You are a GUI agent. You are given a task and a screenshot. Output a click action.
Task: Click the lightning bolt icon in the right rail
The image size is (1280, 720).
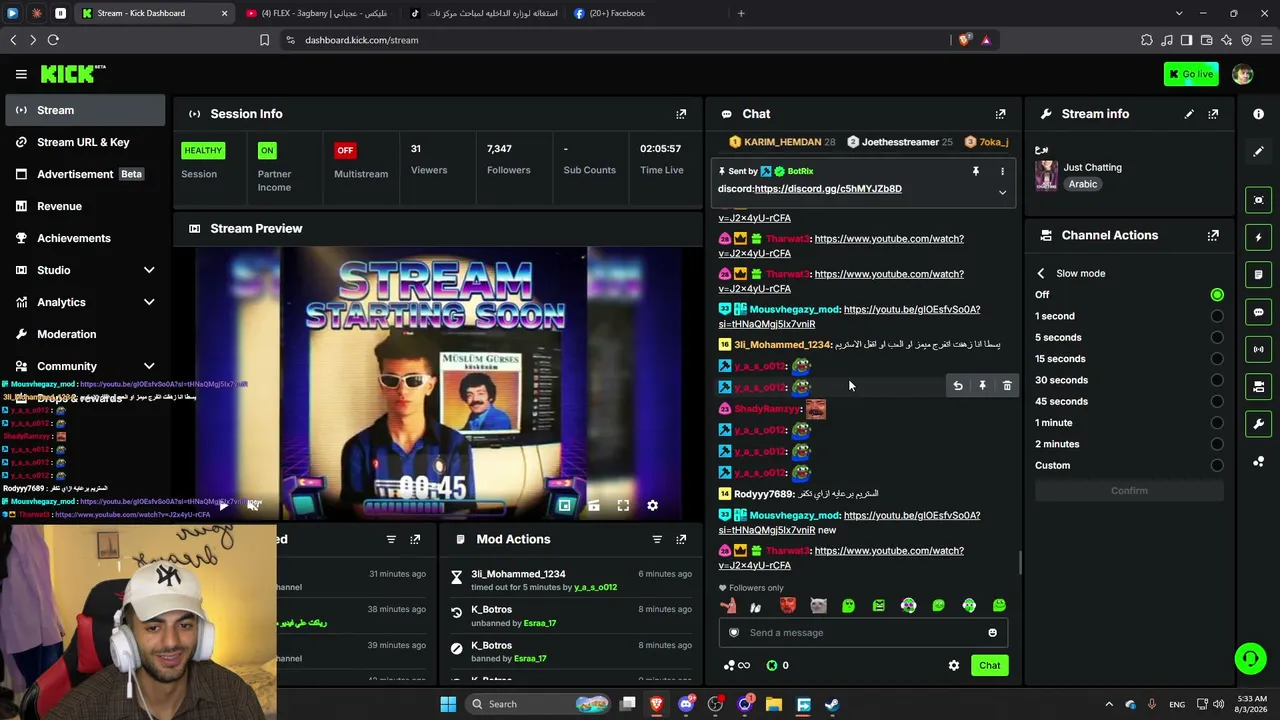click(1258, 237)
